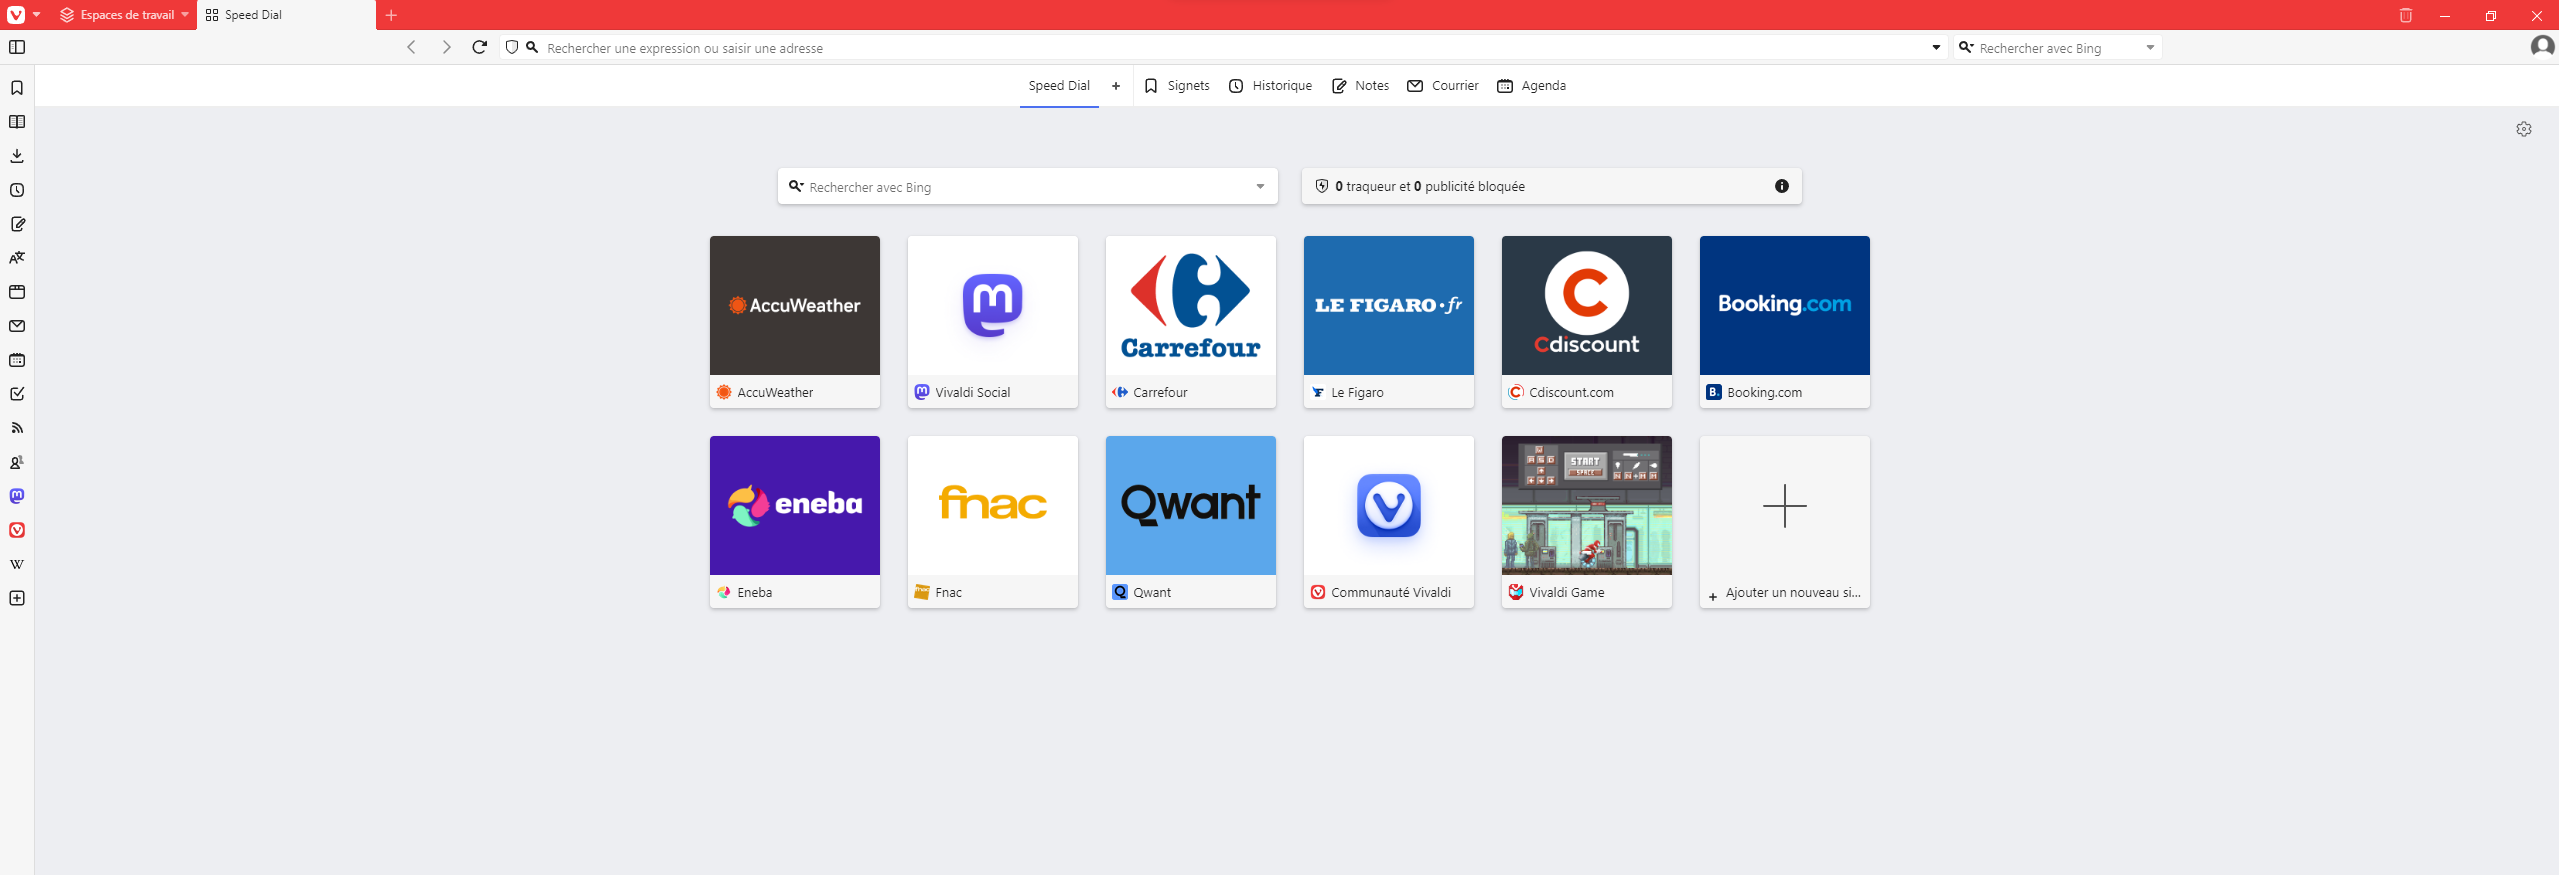Open the Vivaldi main menu icon
Screen dimensions: 2559x875
17,15
